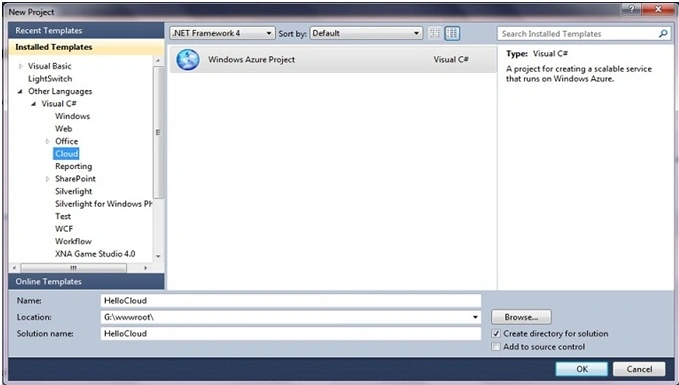Screen dimensions: 679x385
Task: Select the Windows category under Visual C#
Action: pyautogui.click(x=72, y=116)
